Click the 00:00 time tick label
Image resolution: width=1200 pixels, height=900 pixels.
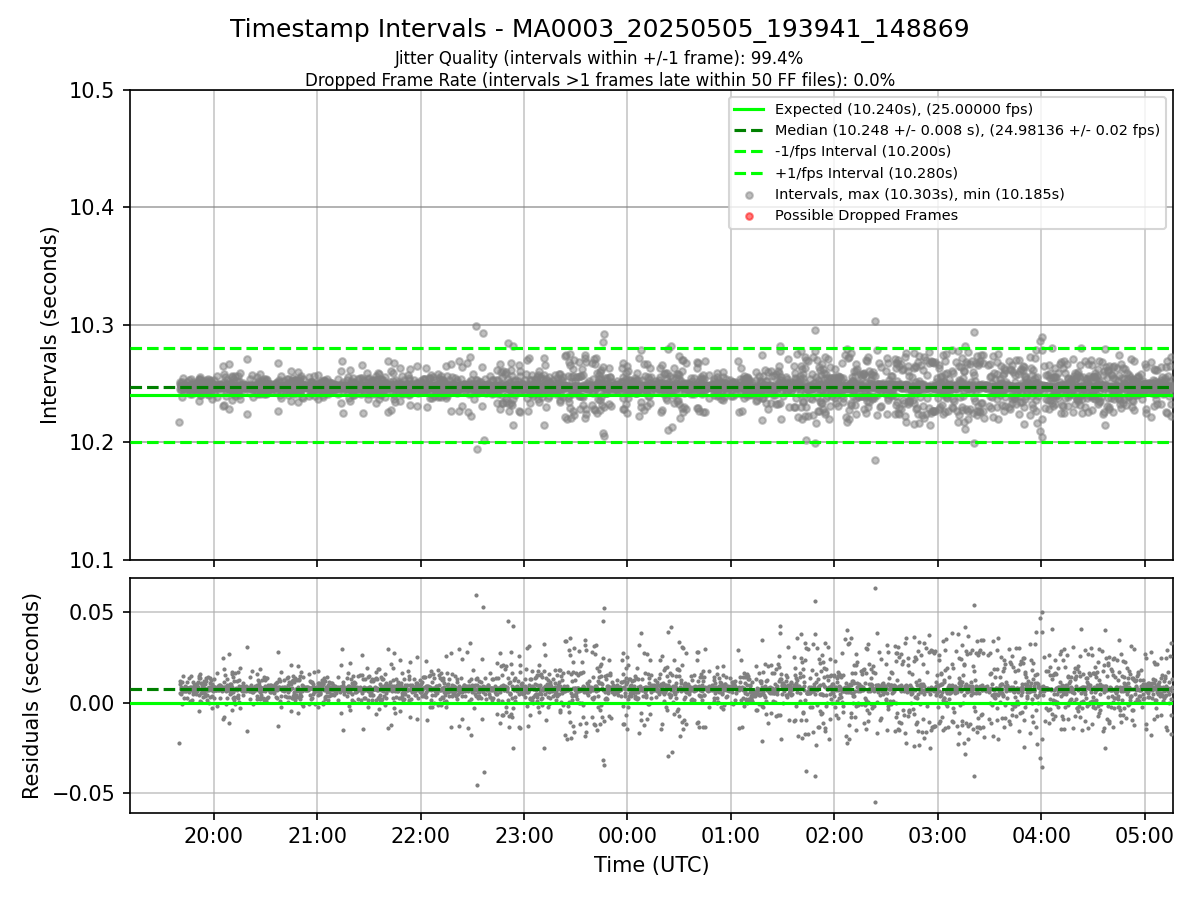coord(627,834)
